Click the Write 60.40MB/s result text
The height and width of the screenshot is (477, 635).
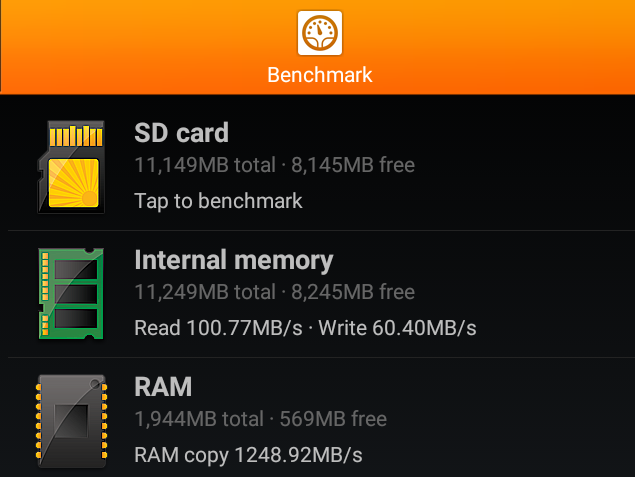click(x=397, y=328)
